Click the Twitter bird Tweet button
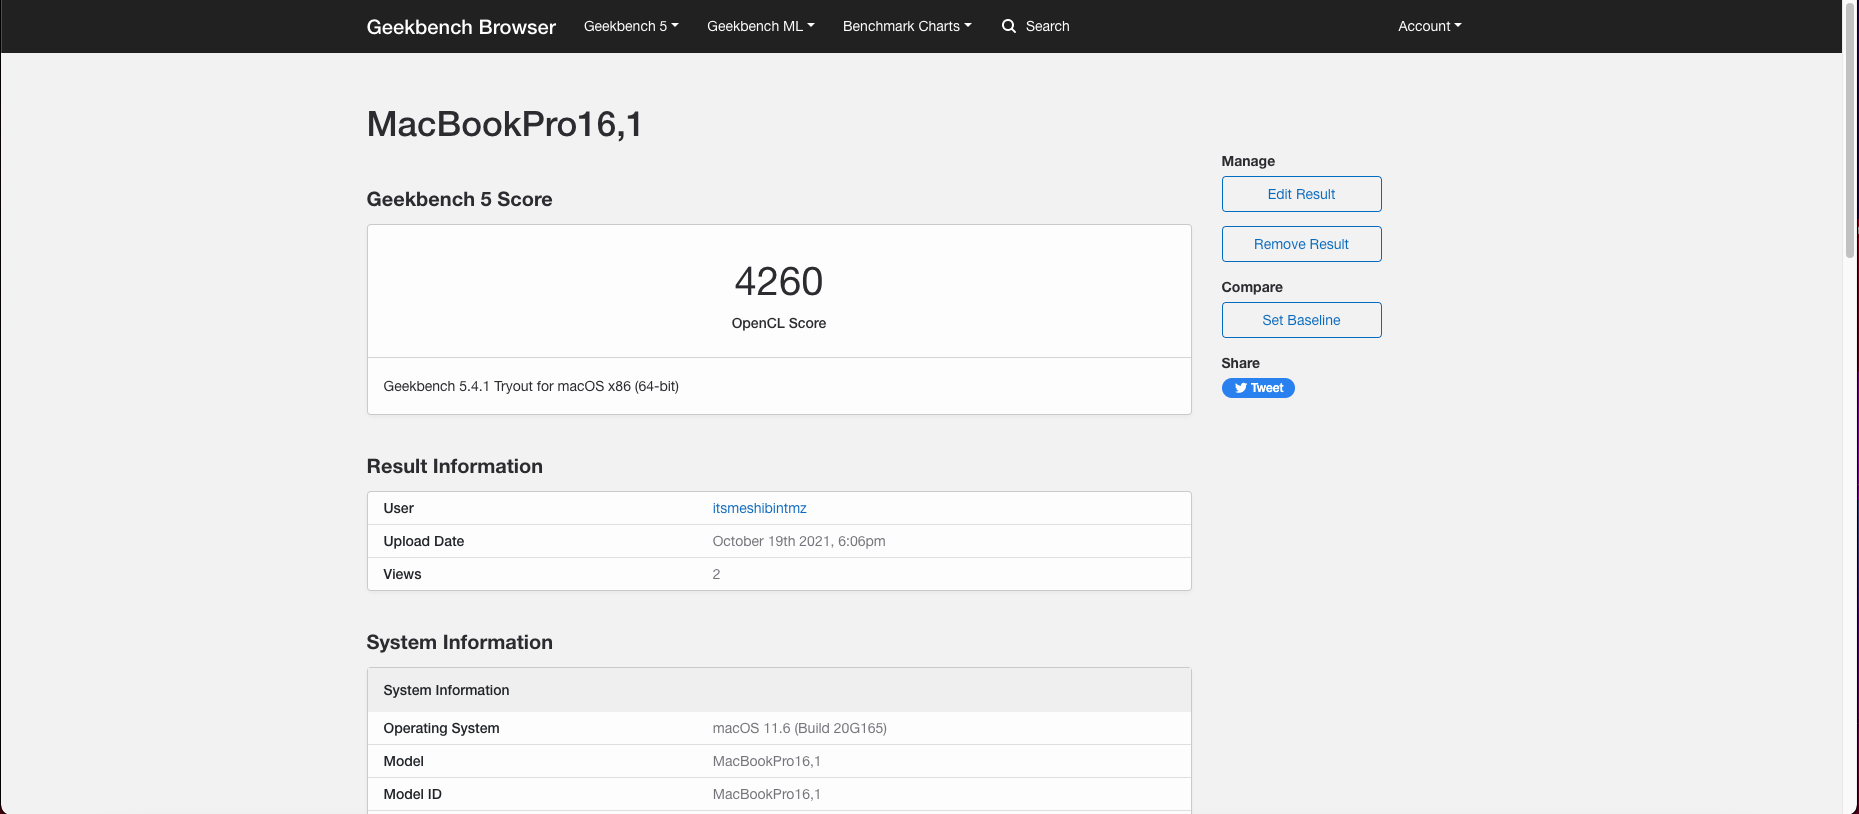The image size is (1859, 814). (1258, 388)
